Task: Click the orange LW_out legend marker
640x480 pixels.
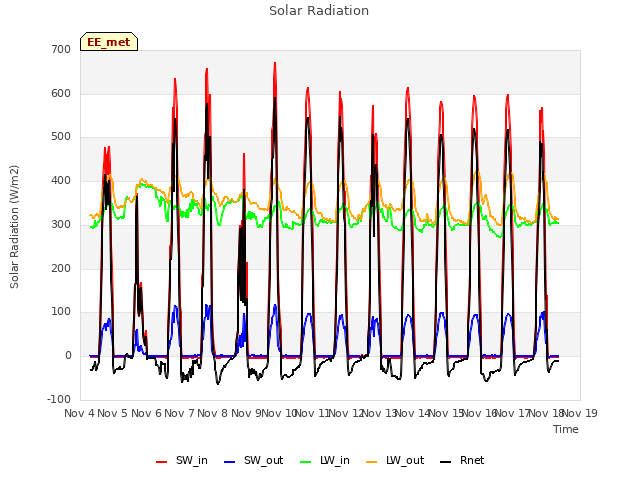Action: [372, 462]
